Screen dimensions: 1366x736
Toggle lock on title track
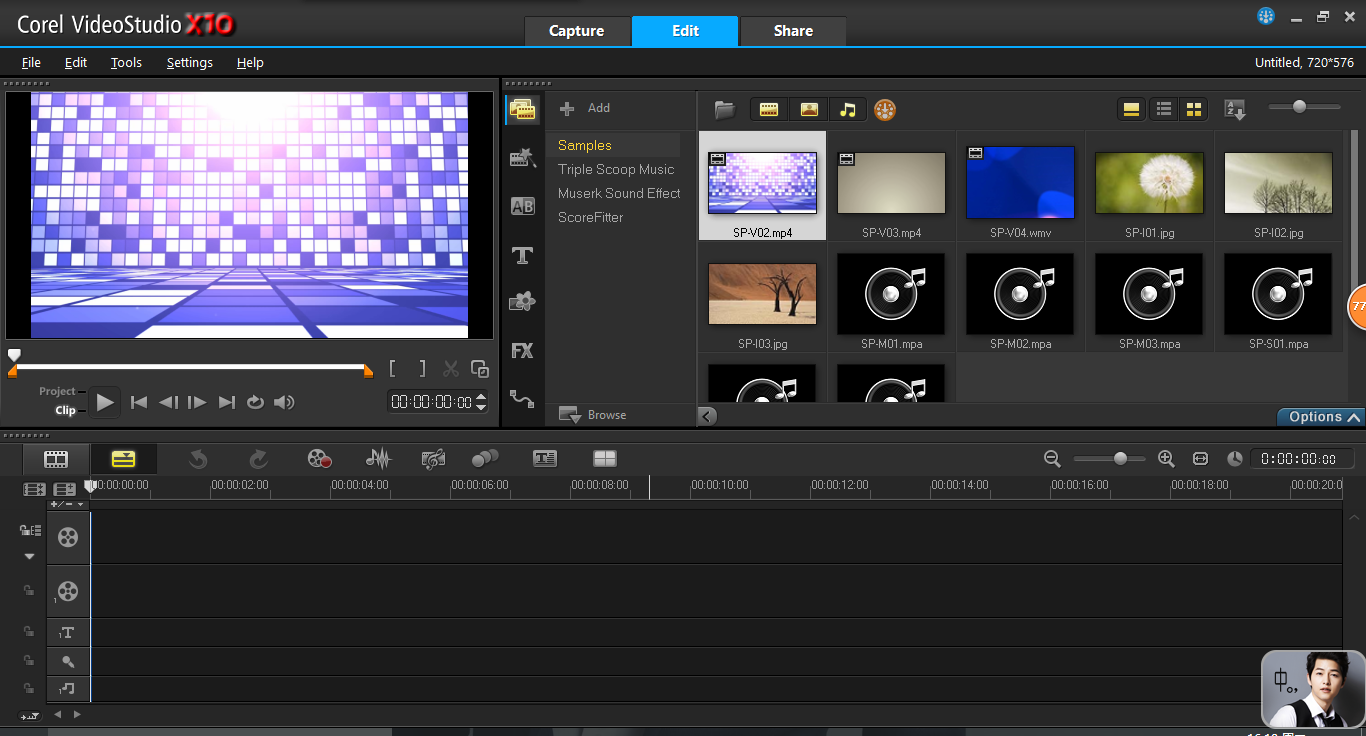29,632
